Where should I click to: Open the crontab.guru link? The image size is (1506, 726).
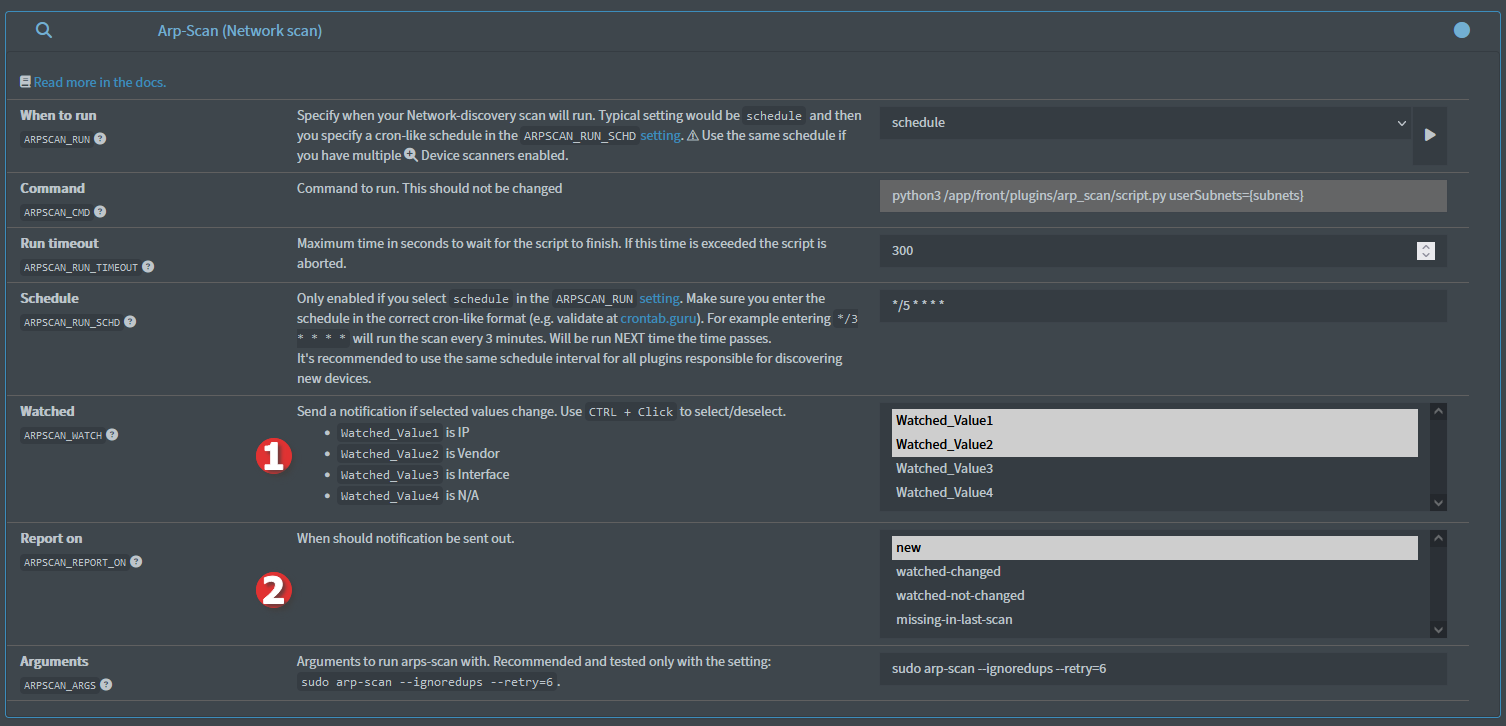[x=657, y=317]
